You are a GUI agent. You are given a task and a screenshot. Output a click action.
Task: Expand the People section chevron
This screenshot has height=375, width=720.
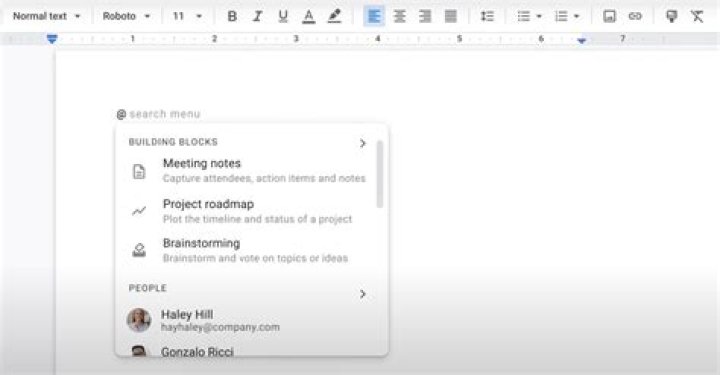click(362, 294)
